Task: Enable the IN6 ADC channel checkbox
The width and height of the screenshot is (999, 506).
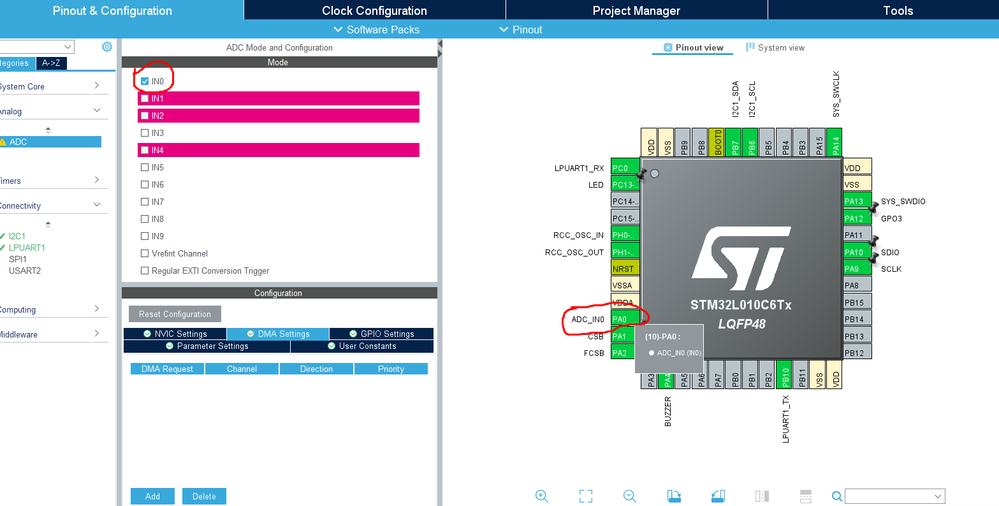Action: pyautogui.click(x=145, y=184)
